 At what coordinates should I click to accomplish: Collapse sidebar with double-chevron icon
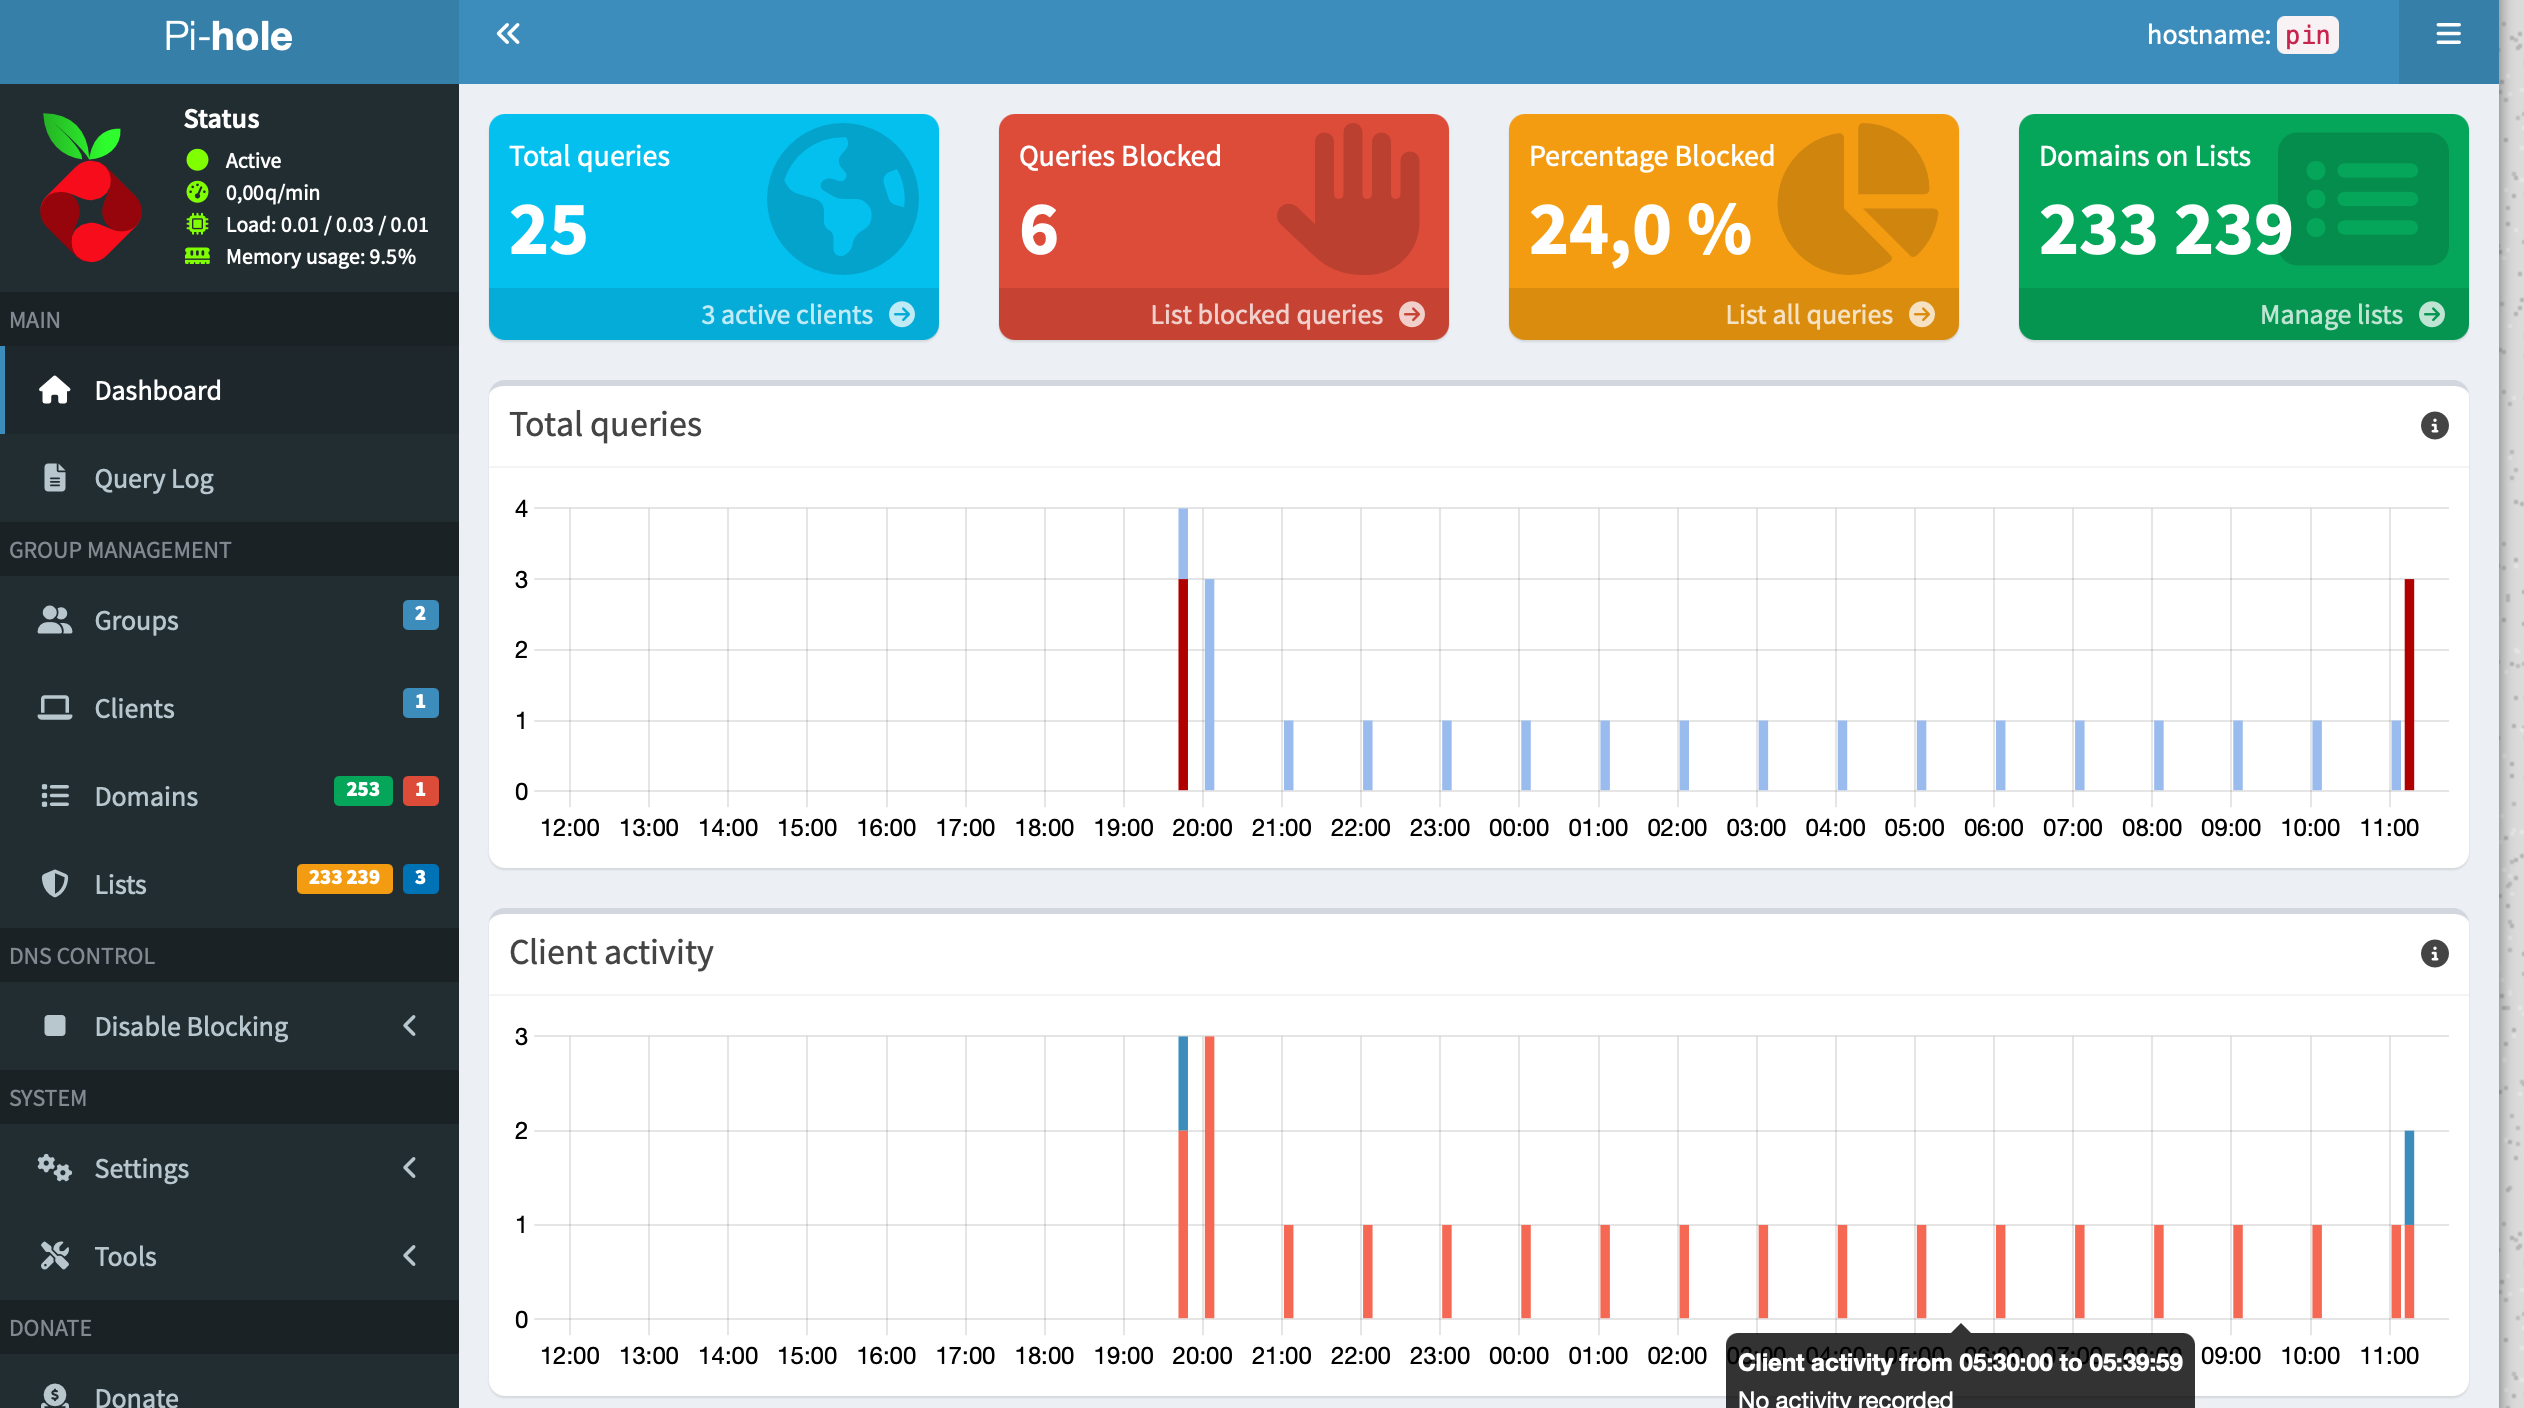click(508, 34)
